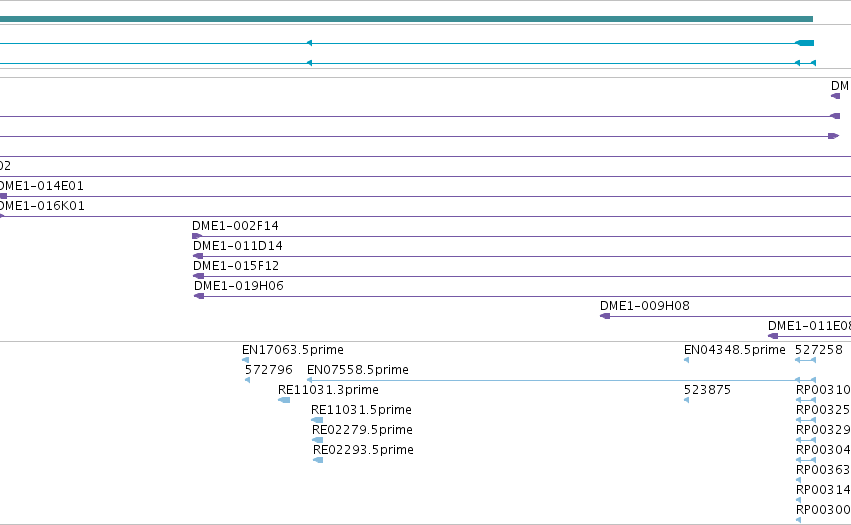Select the 572796 feature label

269,370
